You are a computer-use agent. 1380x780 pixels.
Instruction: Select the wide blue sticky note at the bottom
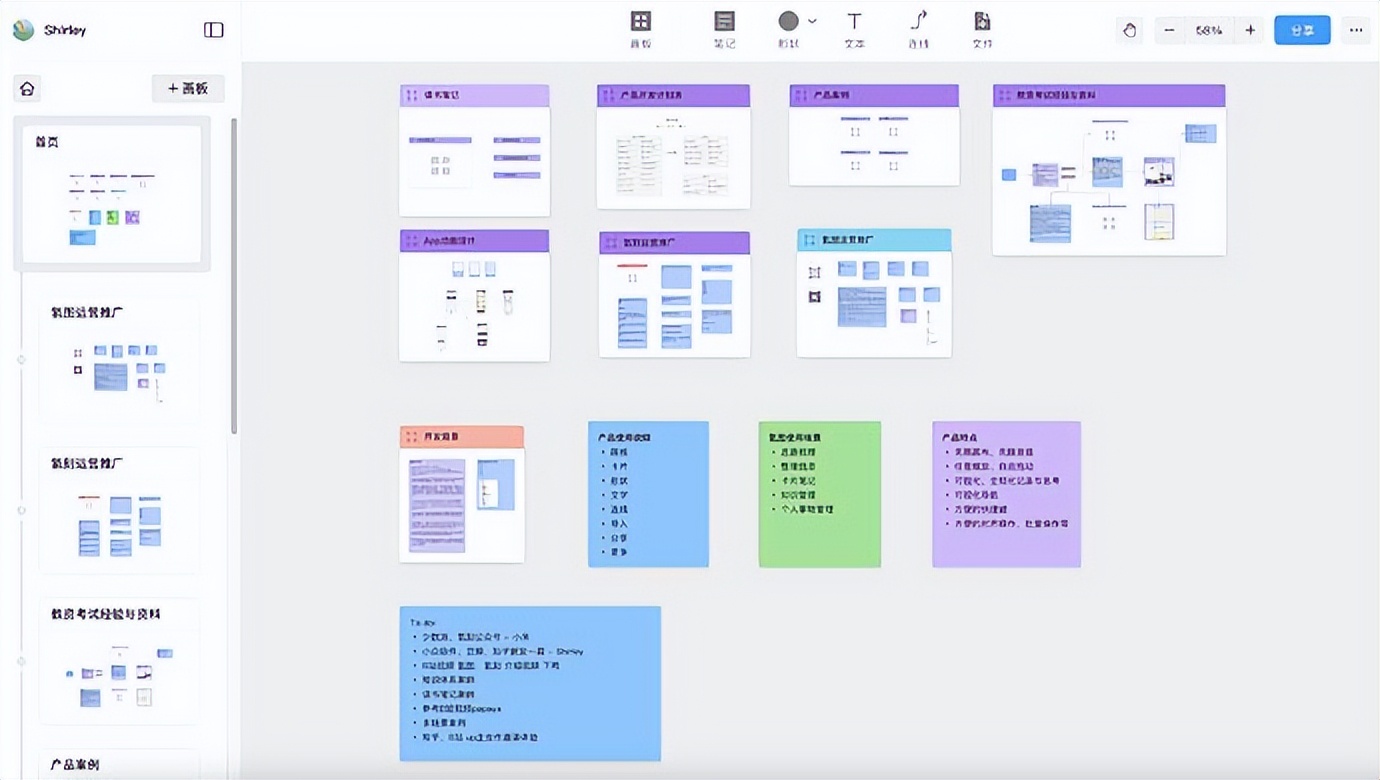[x=530, y=683]
